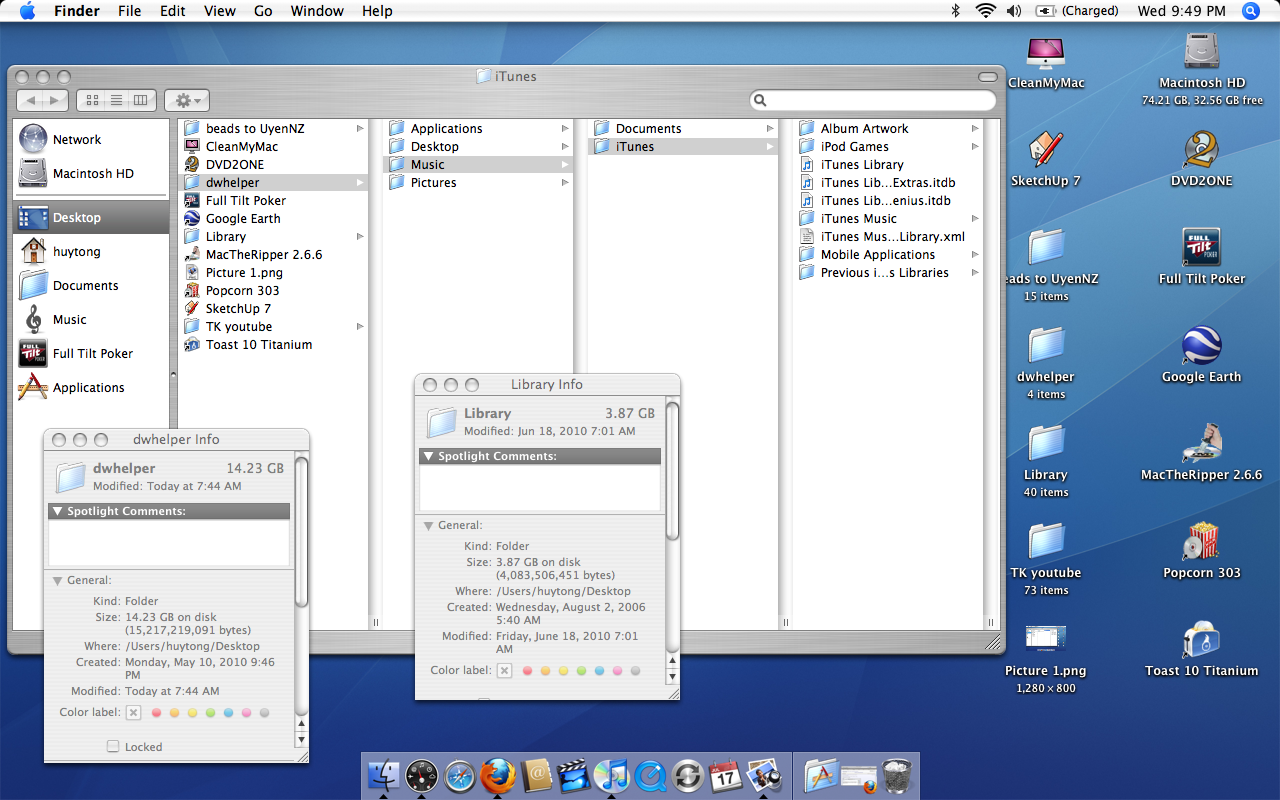Open Address Book from the Dock
The image size is (1280, 800).
click(537, 776)
